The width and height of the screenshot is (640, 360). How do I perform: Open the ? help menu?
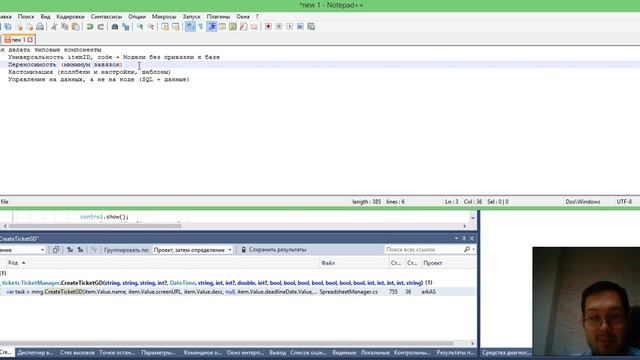point(257,17)
